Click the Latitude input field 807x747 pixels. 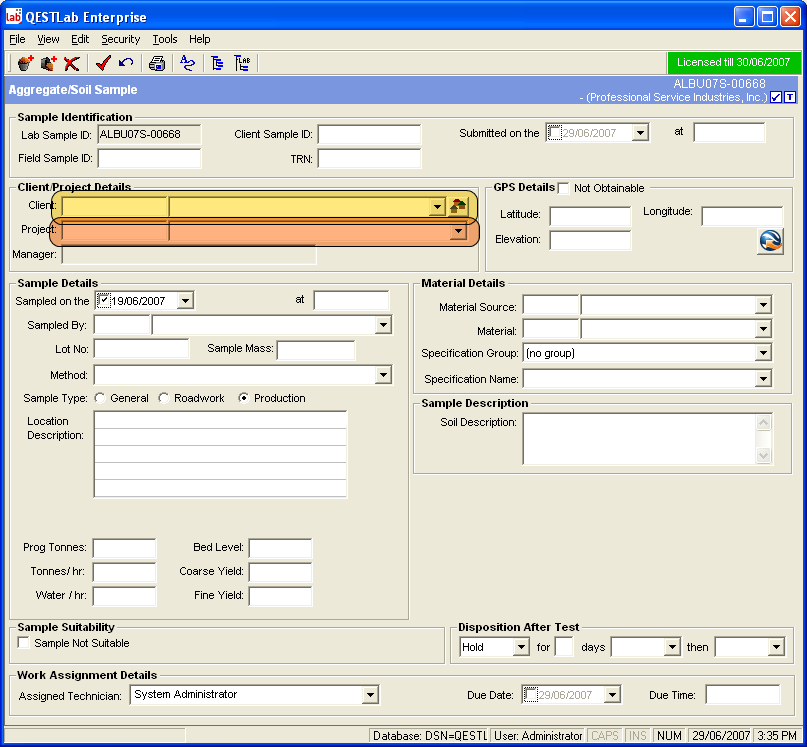coord(590,216)
